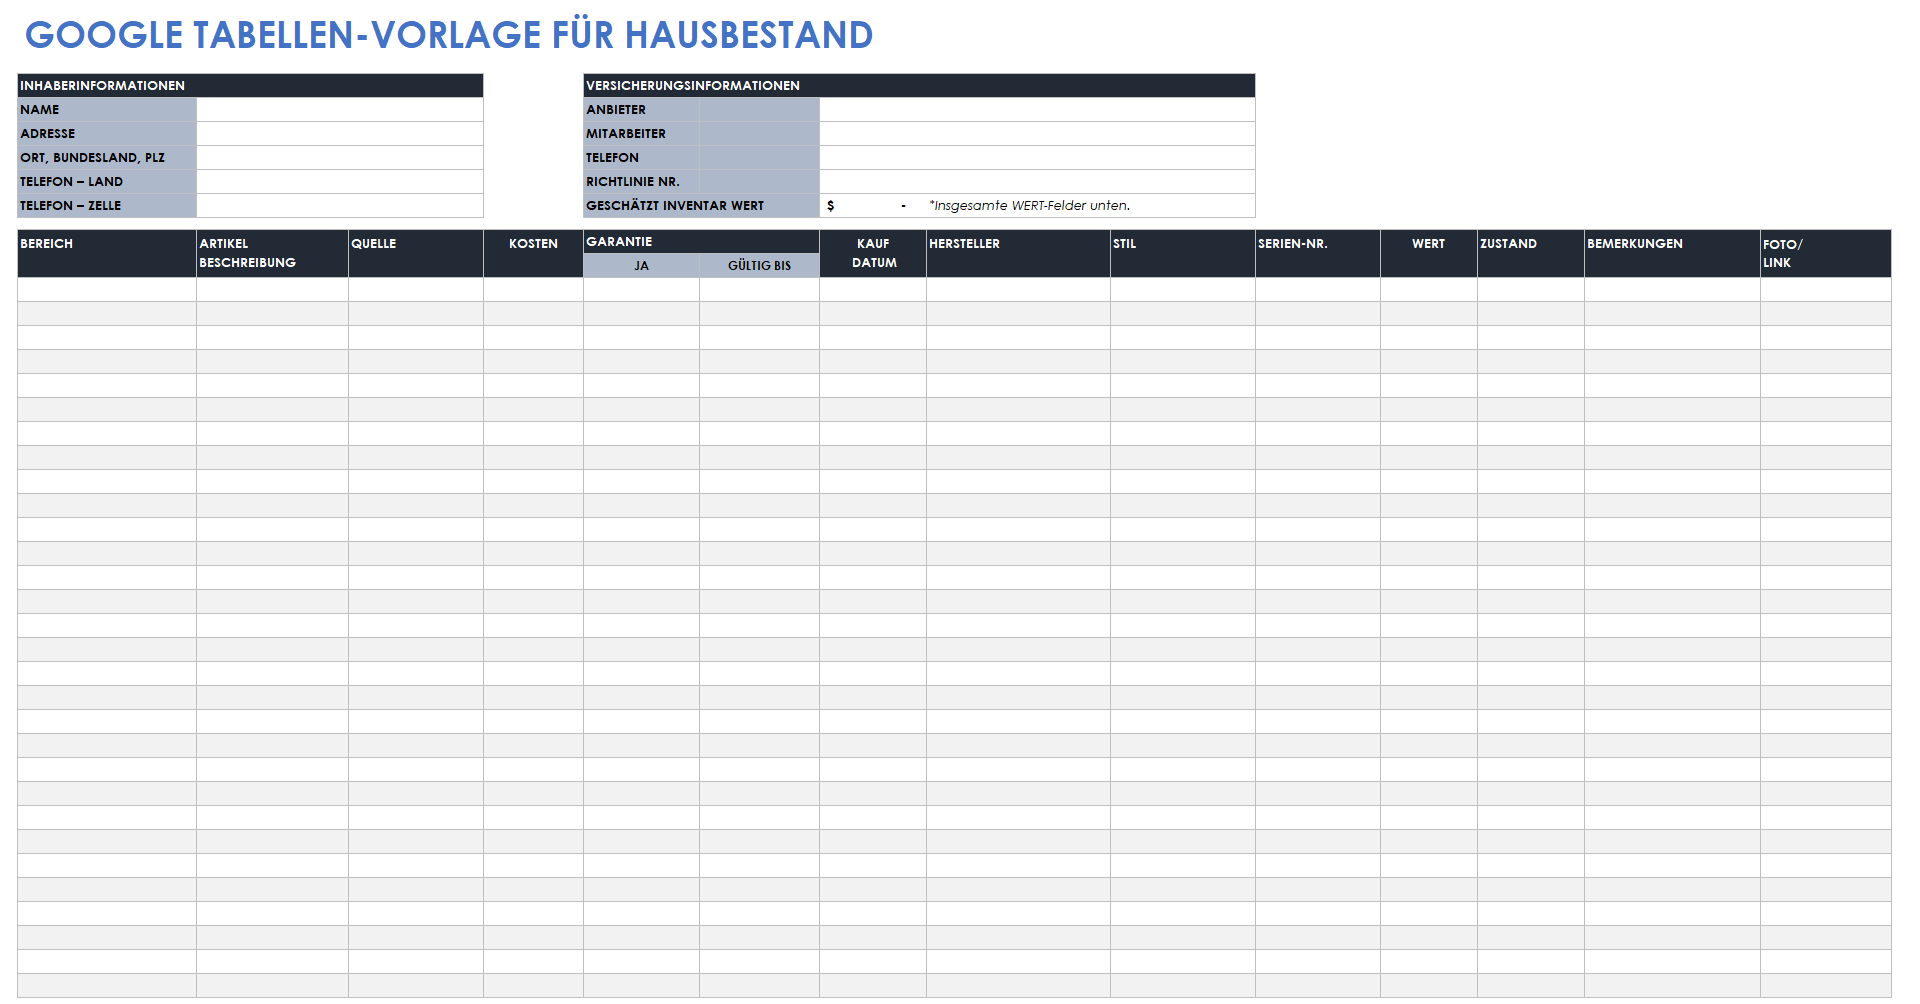The image size is (1920, 1004).
Task: Click the note *Insgesamte WERT-Felder unten.
Action: 1030,206
